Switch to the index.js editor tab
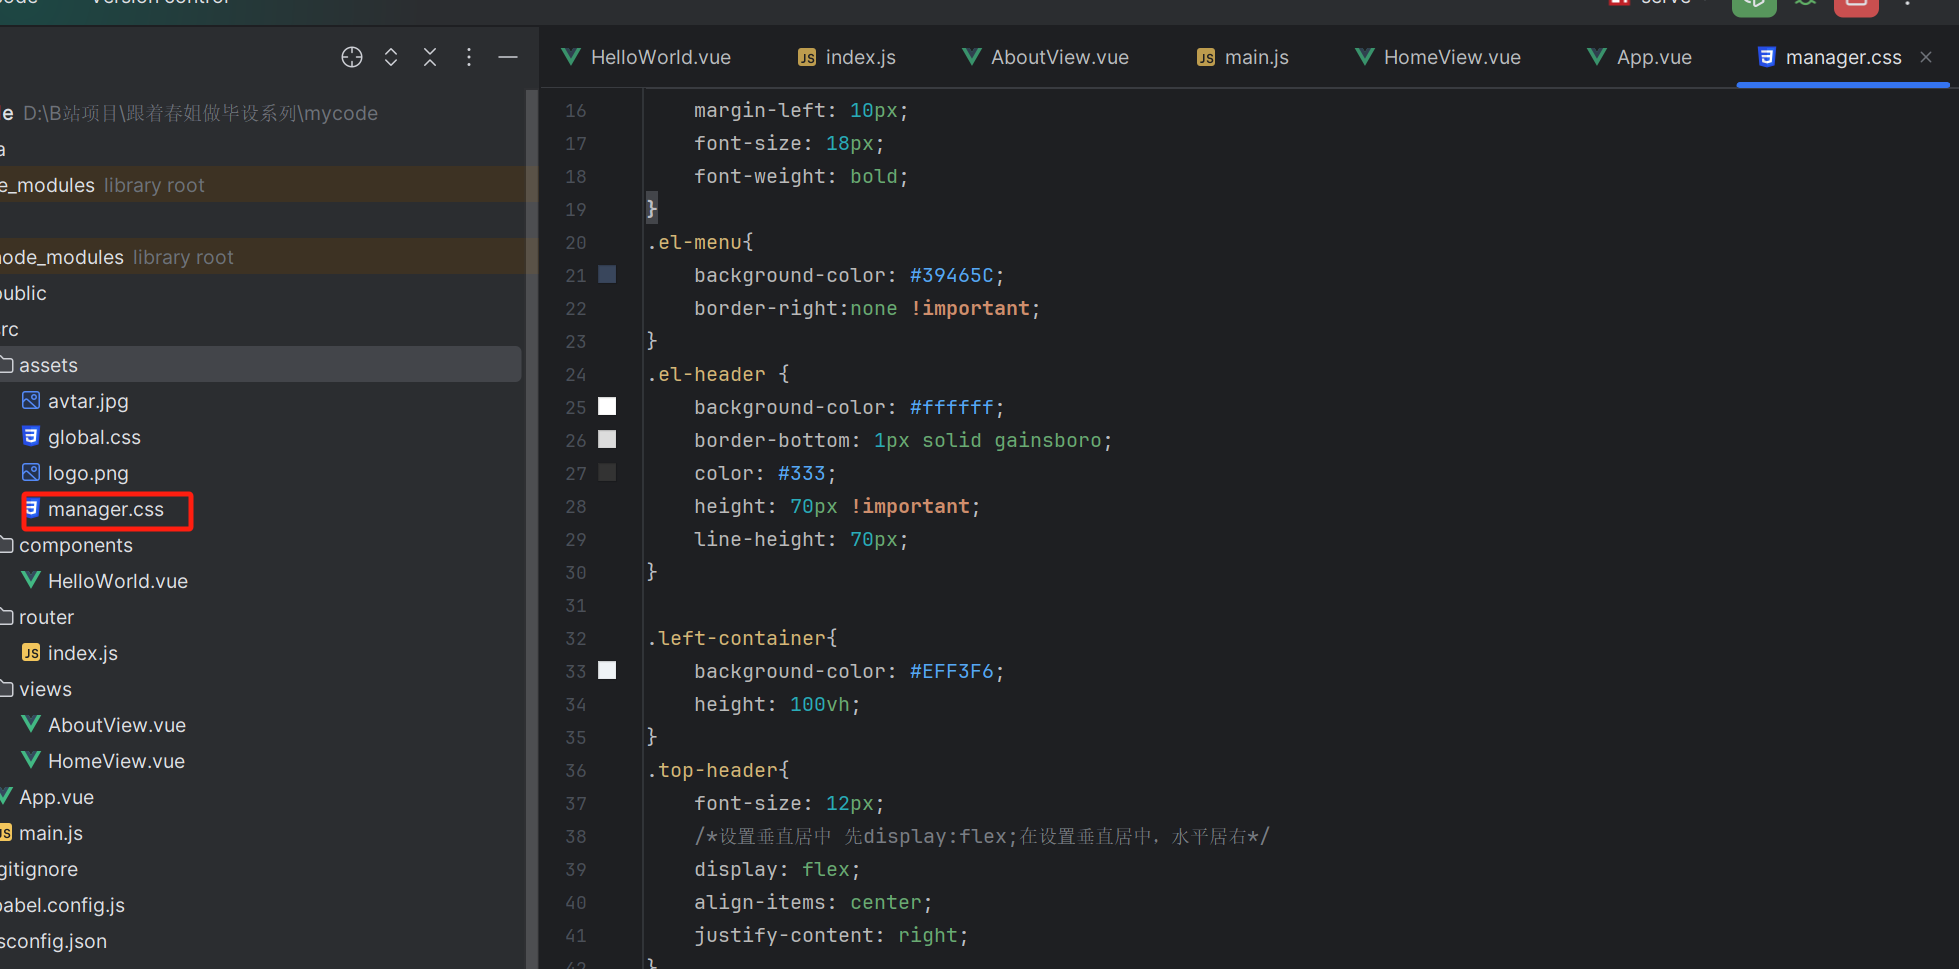Image resolution: width=1959 pixels, height=969 pixels. click(847, 57)
